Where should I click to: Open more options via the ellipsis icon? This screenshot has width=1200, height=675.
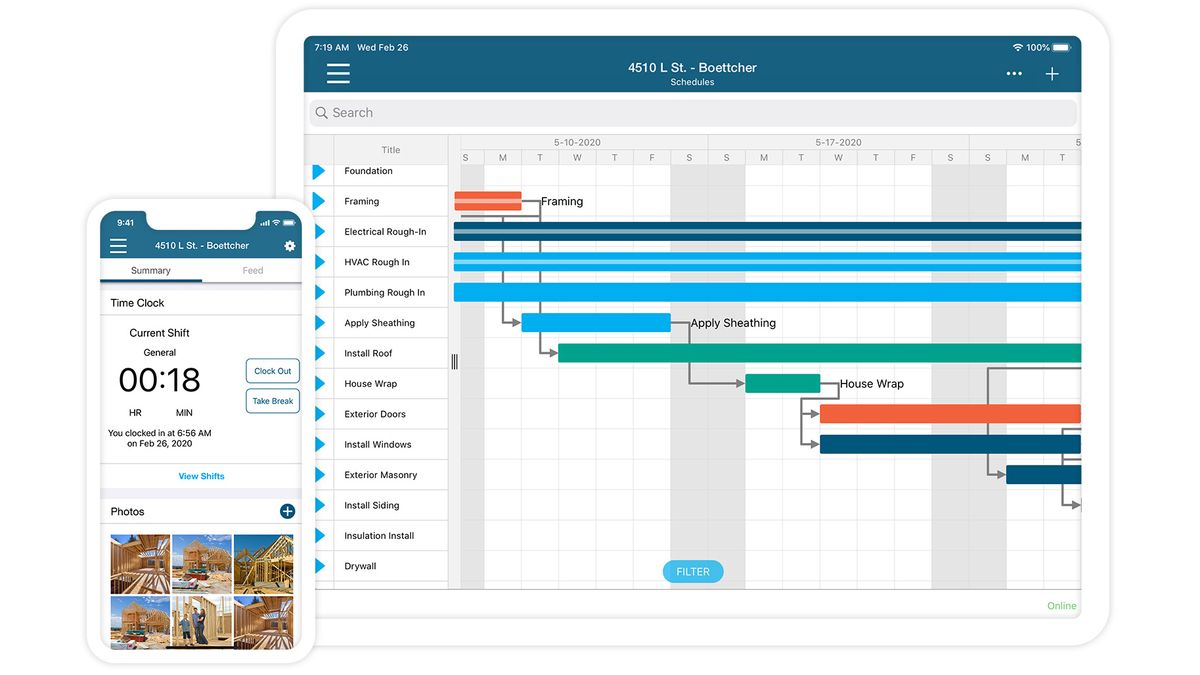pyautogui.click(x=1014, y=73)
